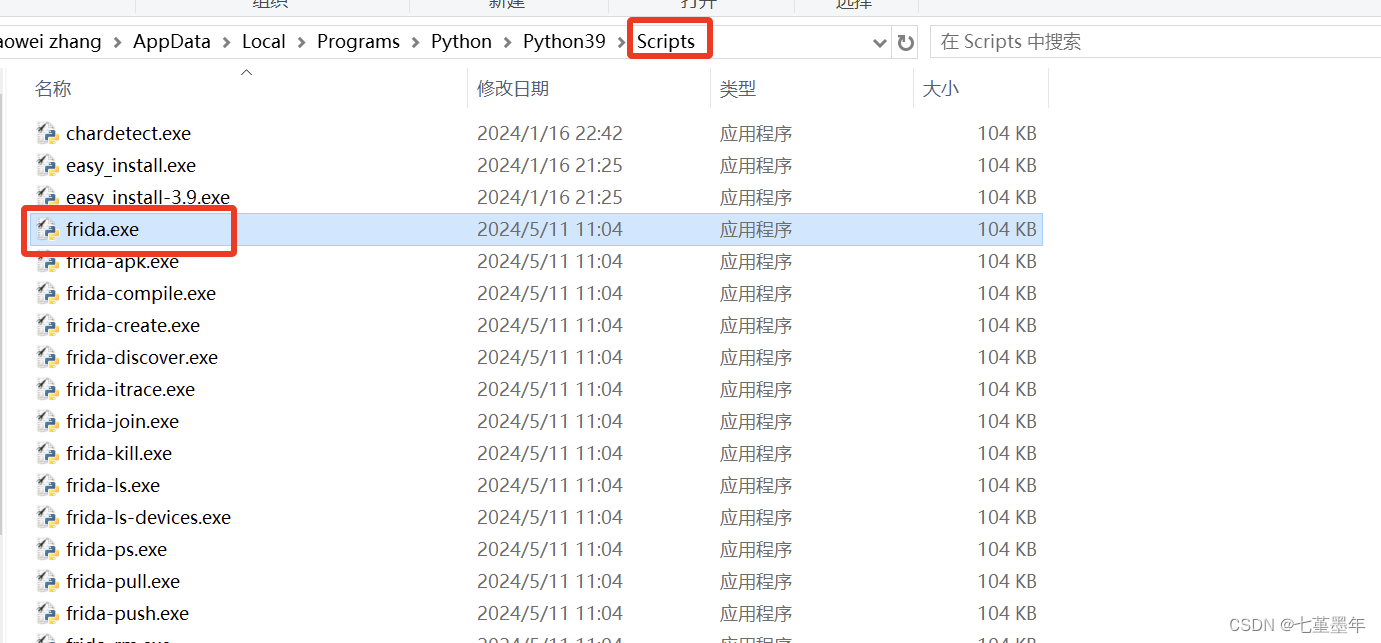Click the 2024/1/16 22:42 date of chardetect.exe
Viewport: 1381px width, 643px height.
[550, 133]
